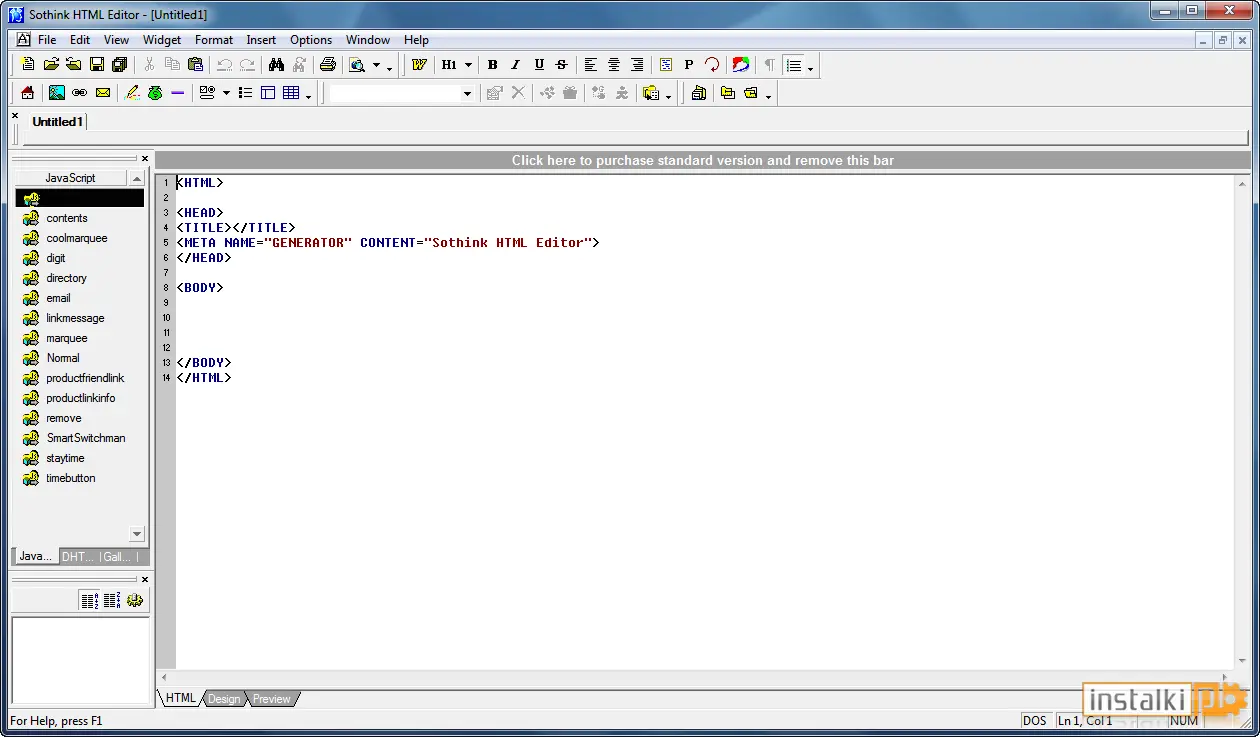The width and height of the screenshot is (1260, 737).
Task: Toggle bold formatting
Action: point(493,65)
